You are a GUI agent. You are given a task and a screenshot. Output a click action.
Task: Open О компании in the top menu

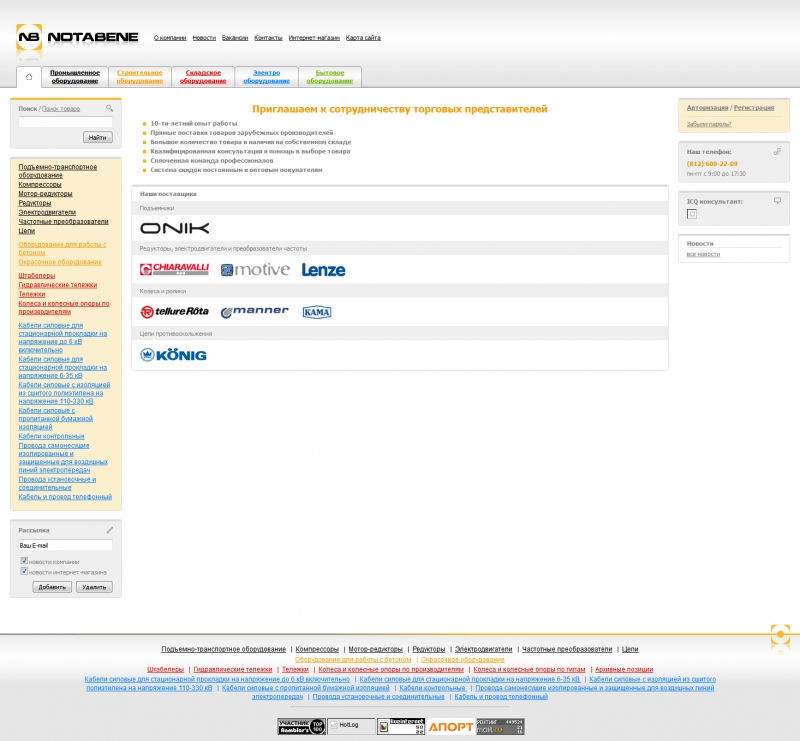[x=170, y=38]
